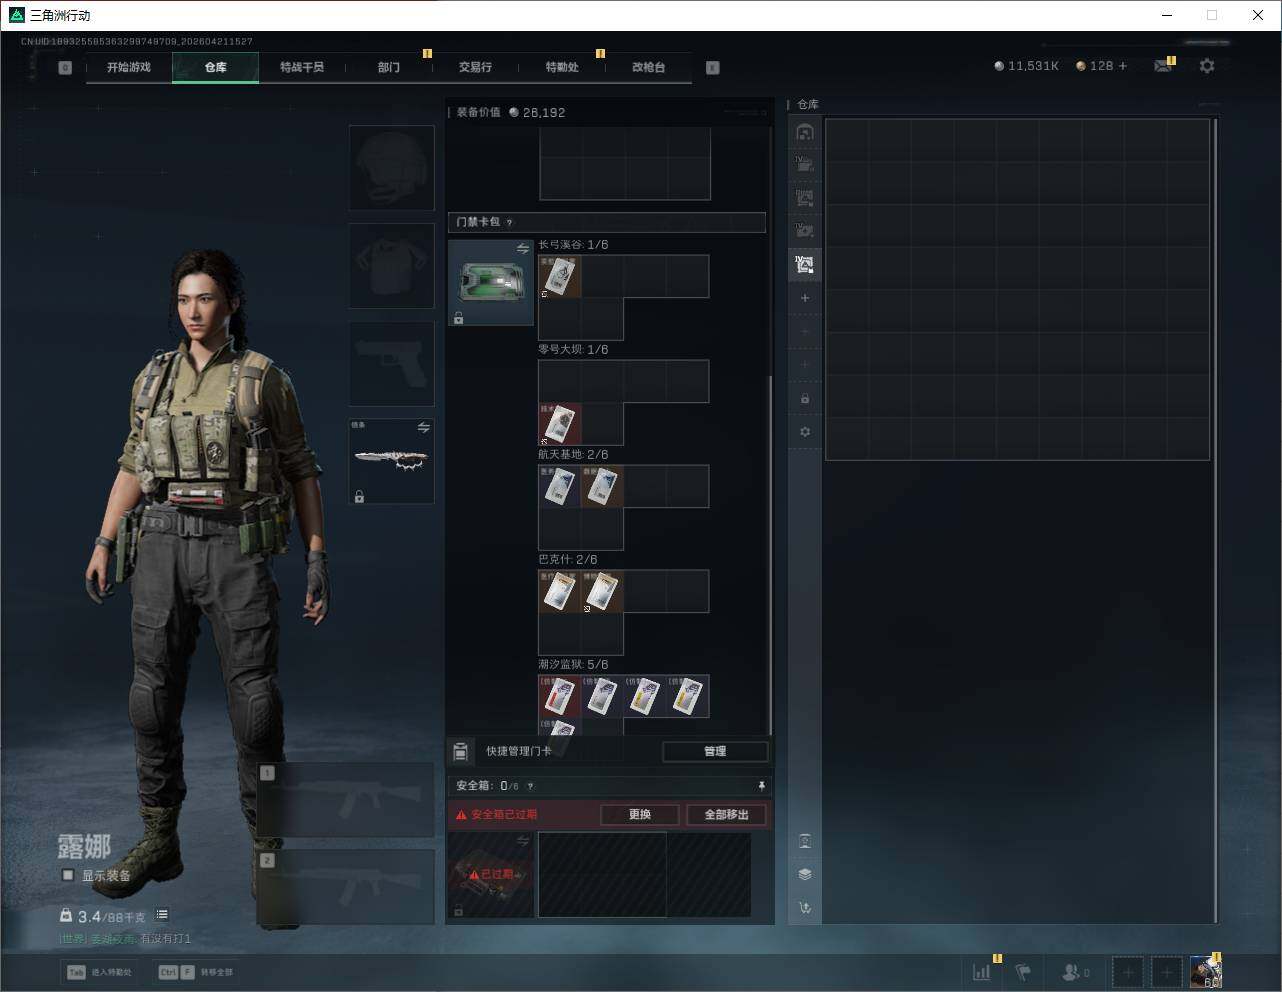Screen dimensions: 1282x992
Task: Switch to the 改枪台 tab
Action: 648,67
